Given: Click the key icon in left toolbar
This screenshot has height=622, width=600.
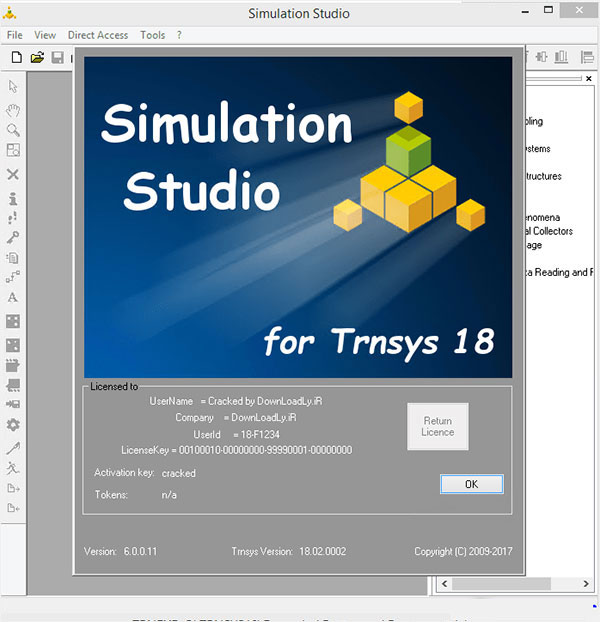Looking at the screenshot, I should pos(13,237).
